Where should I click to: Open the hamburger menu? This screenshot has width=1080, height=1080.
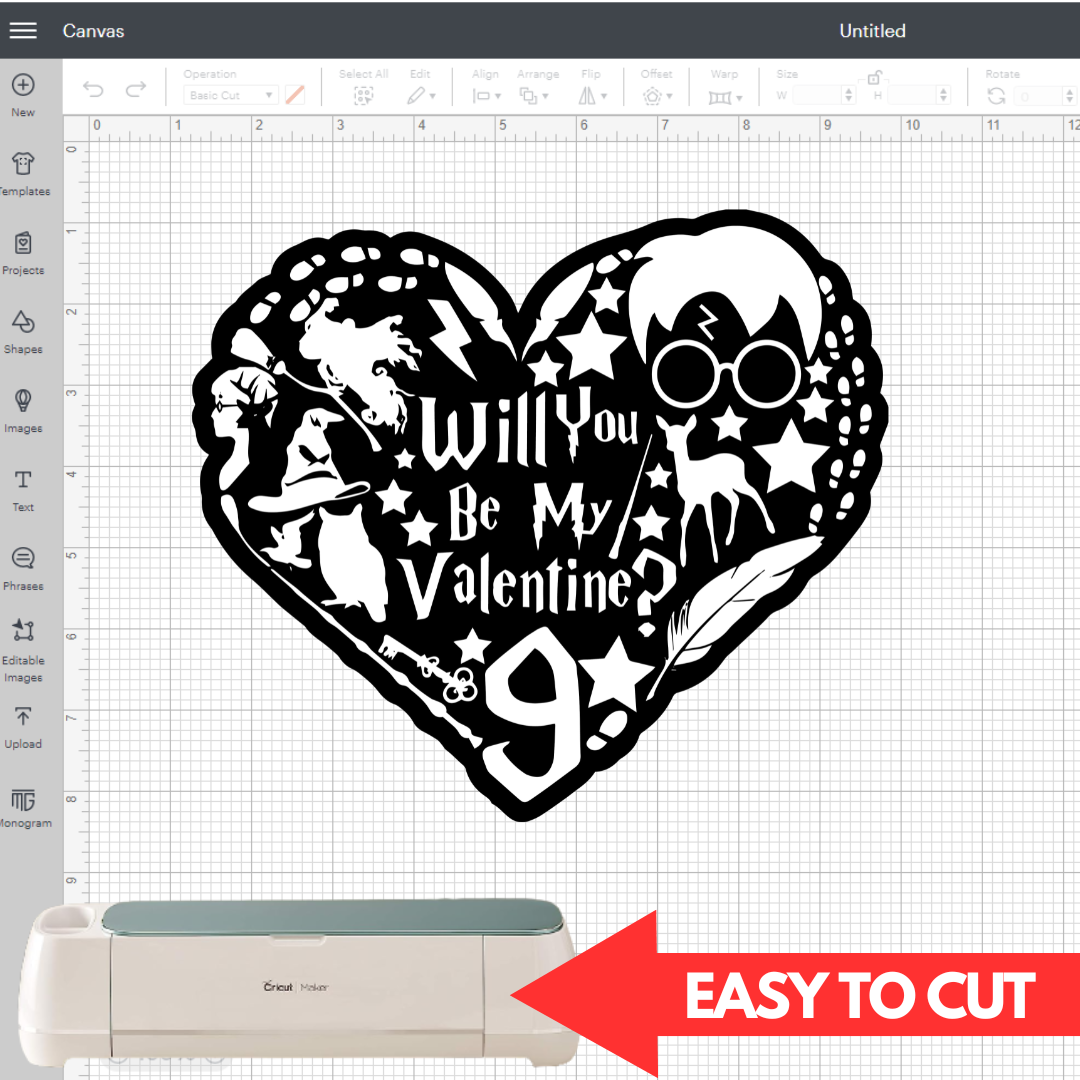23,30
